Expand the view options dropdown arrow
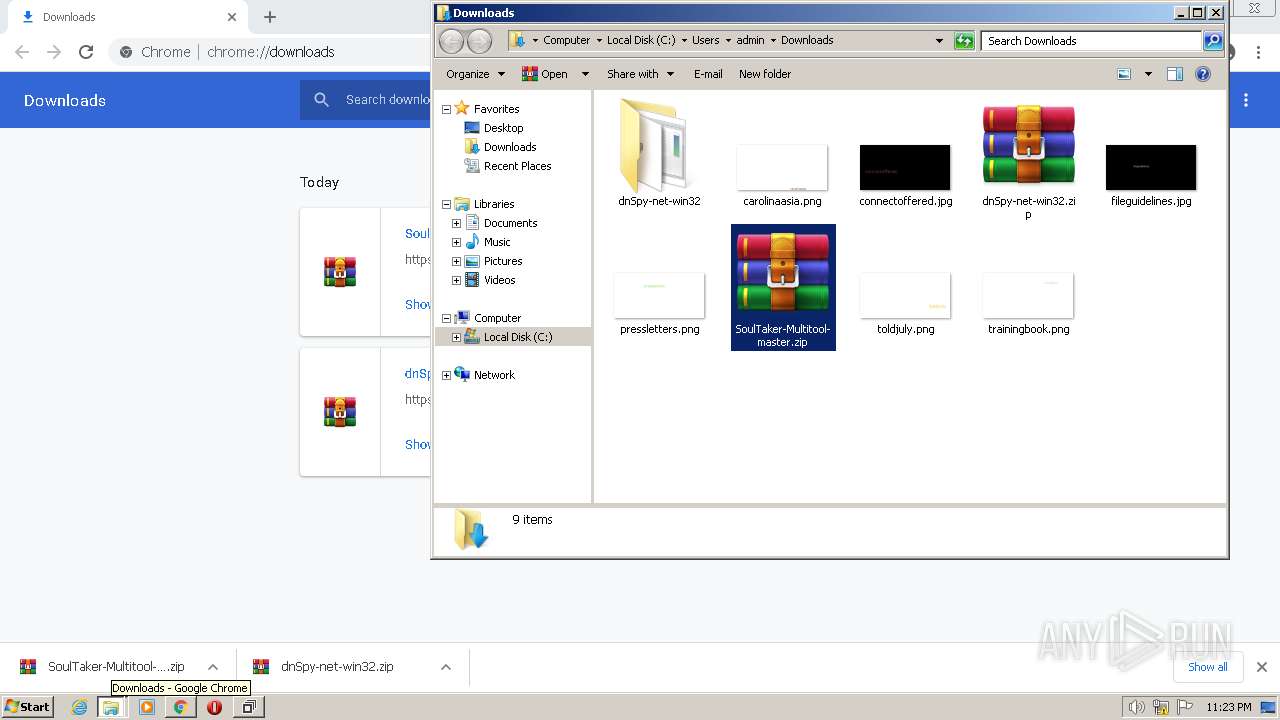This screenshot has height=720, width=1280. click(x=1148, y=74)
